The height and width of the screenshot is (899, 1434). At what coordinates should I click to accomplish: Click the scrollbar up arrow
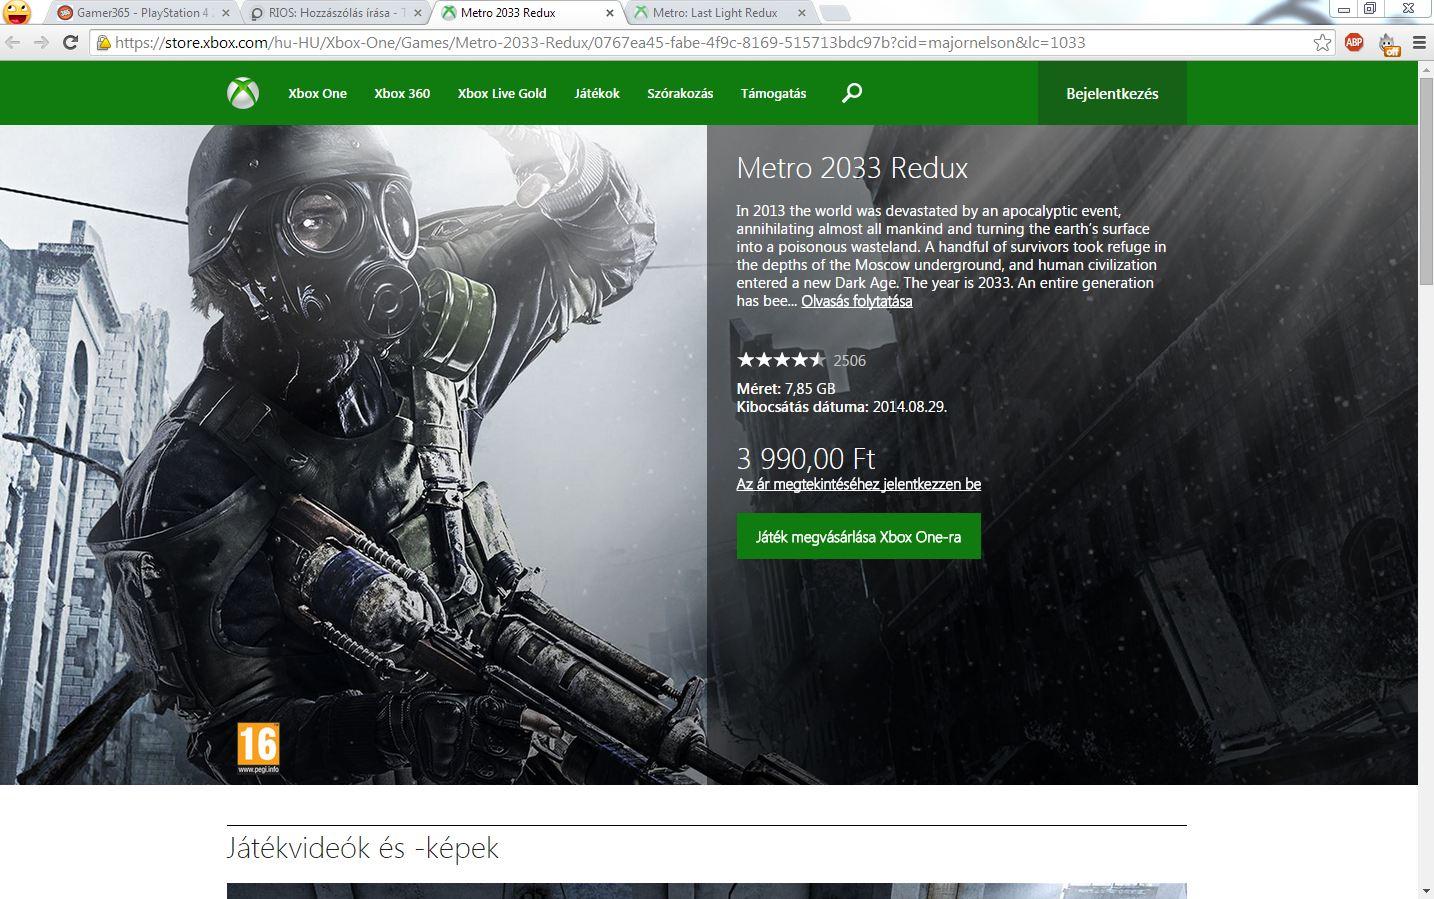point(1425,69)
